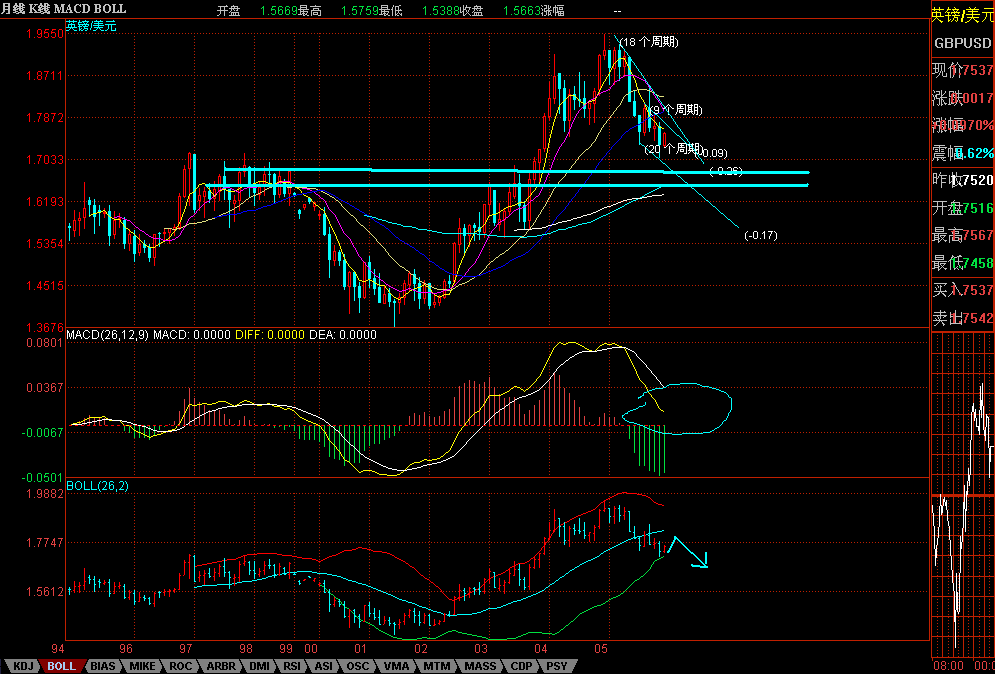Click the 1.3676 price axis label
Viewport: 995px width, 674px height.
pos(45,327)
